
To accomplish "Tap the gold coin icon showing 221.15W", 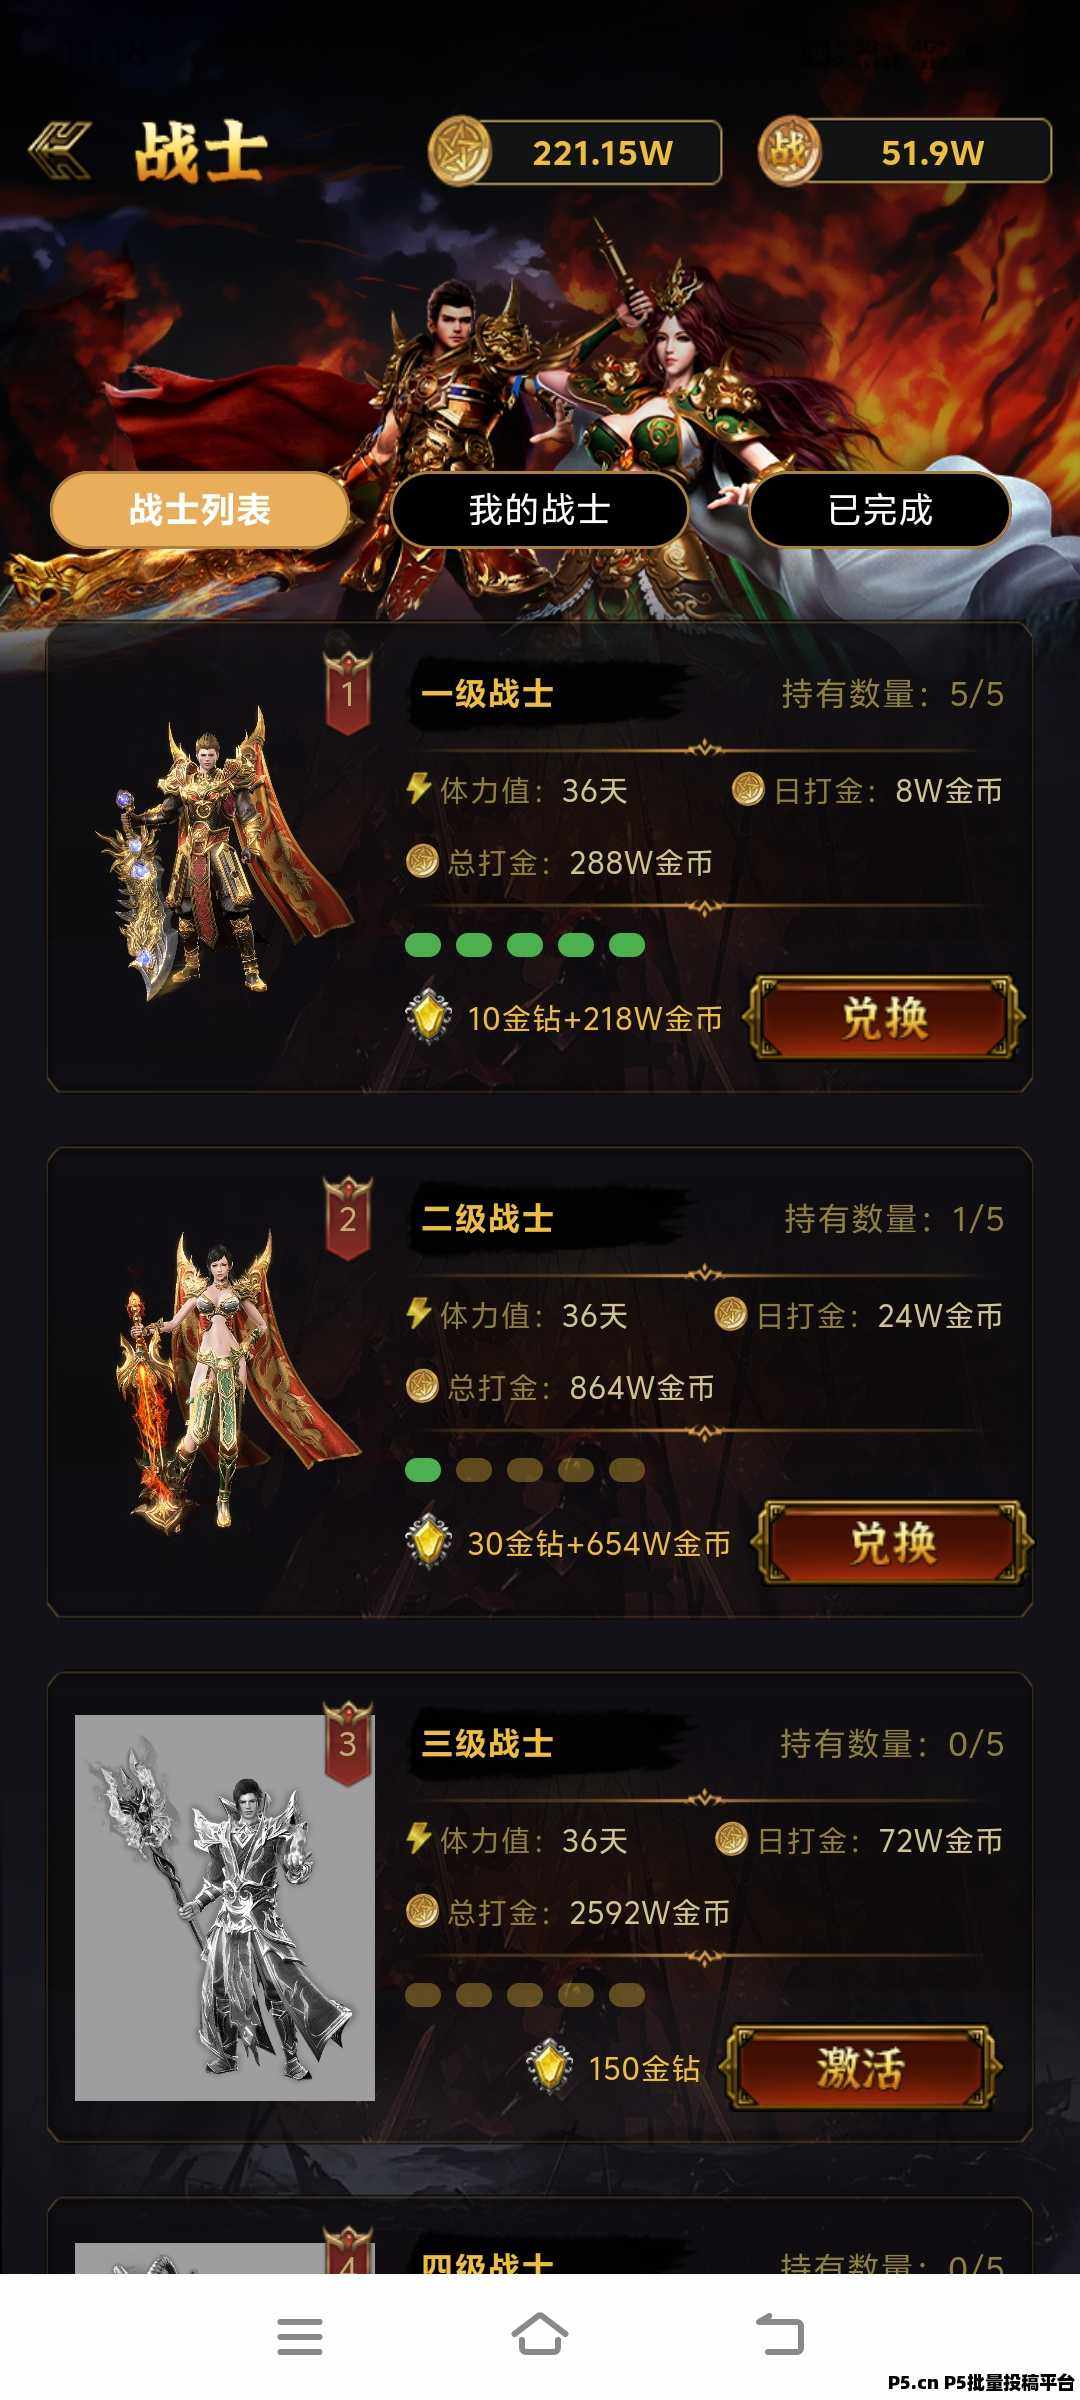I will pos(459,152).
